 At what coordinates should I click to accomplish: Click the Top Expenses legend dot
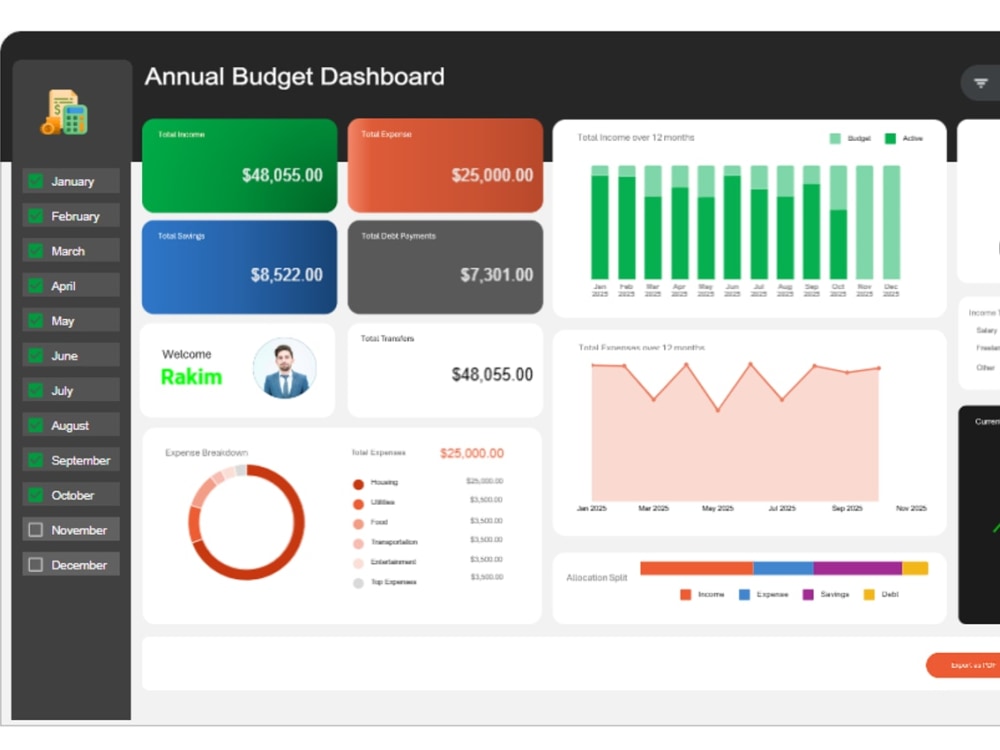tap(358, 583)
